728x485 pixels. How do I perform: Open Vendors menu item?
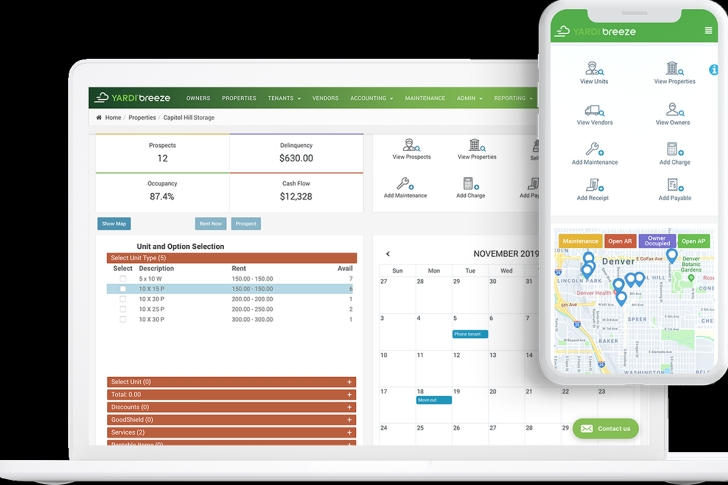pyautogui.click(x=325, y=98)
